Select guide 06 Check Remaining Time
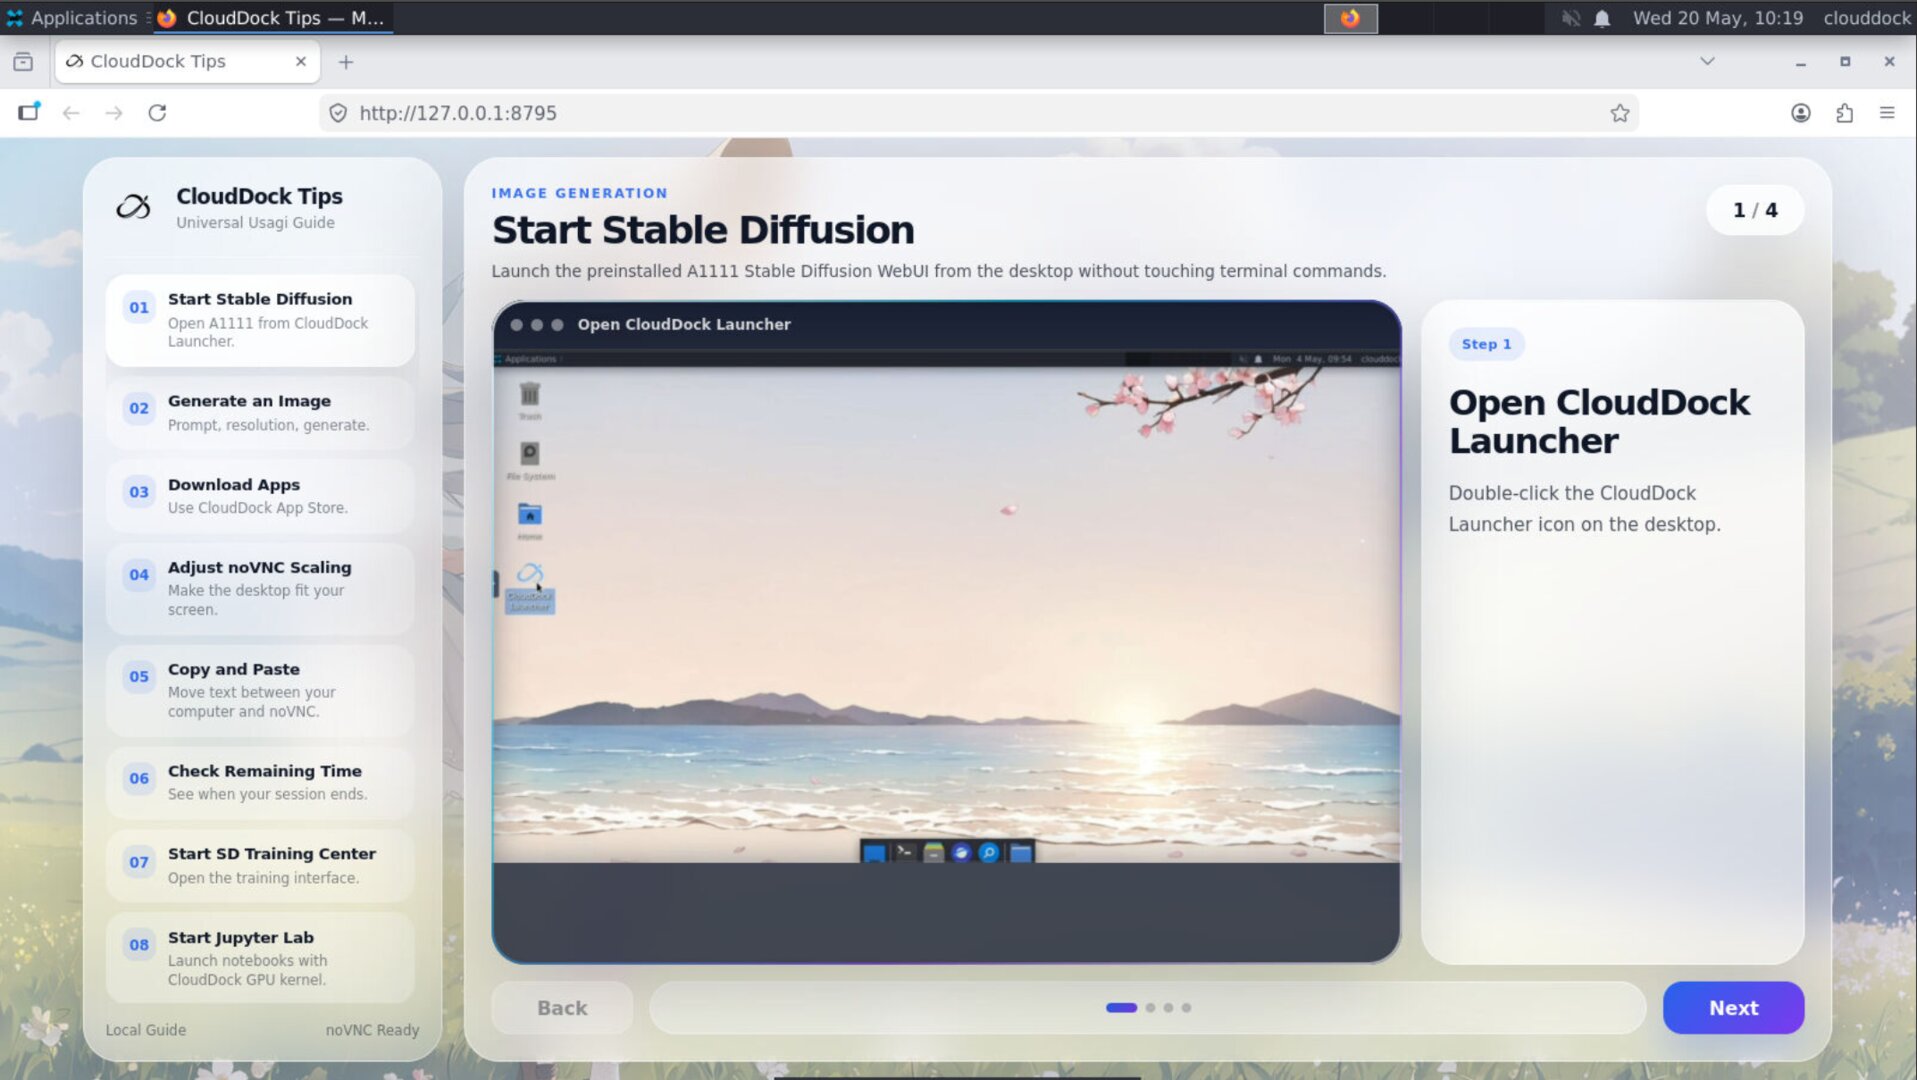1917x1080 pixels. pyautogui.click(x=260, y=782)
